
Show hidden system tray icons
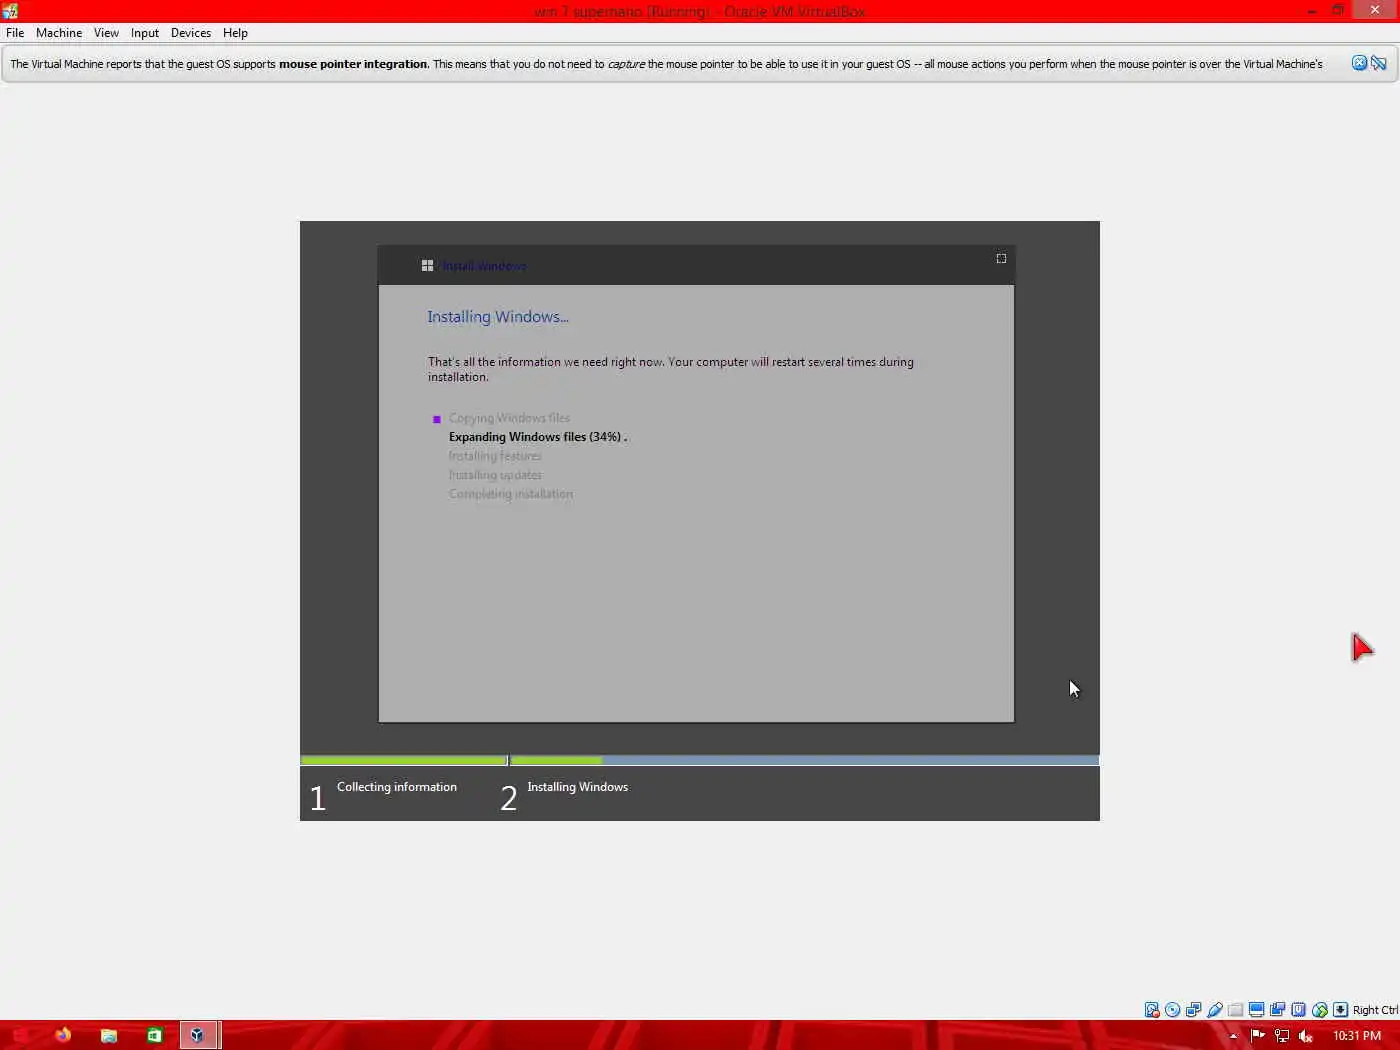(1233, 1036)
